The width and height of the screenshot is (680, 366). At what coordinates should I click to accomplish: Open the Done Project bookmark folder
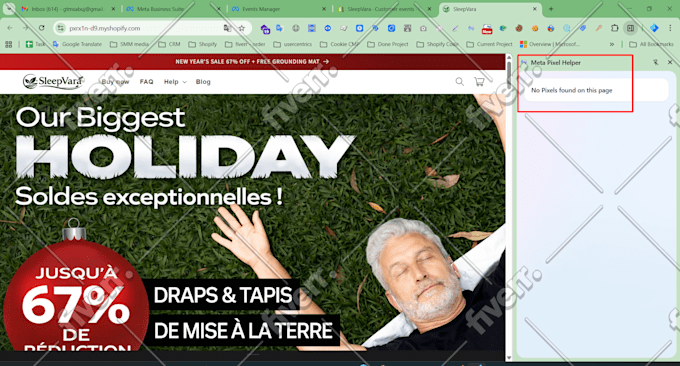pos(388,44)
